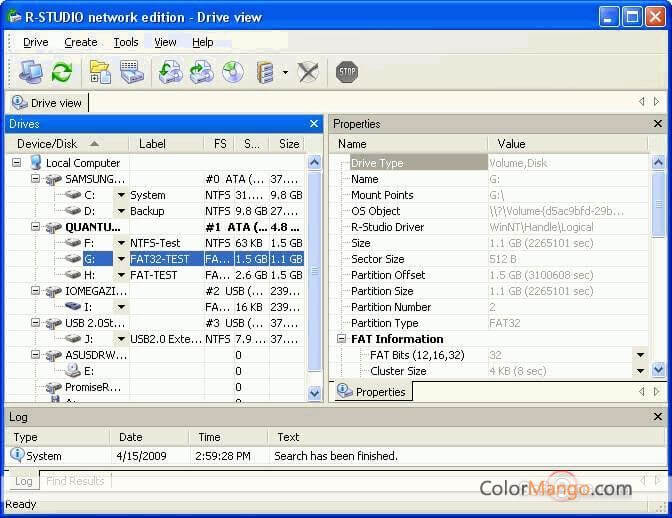Click the disc icon in the toolbar
Image resolution: width=672 pixels, height=518 pixels.
[233, 72]
